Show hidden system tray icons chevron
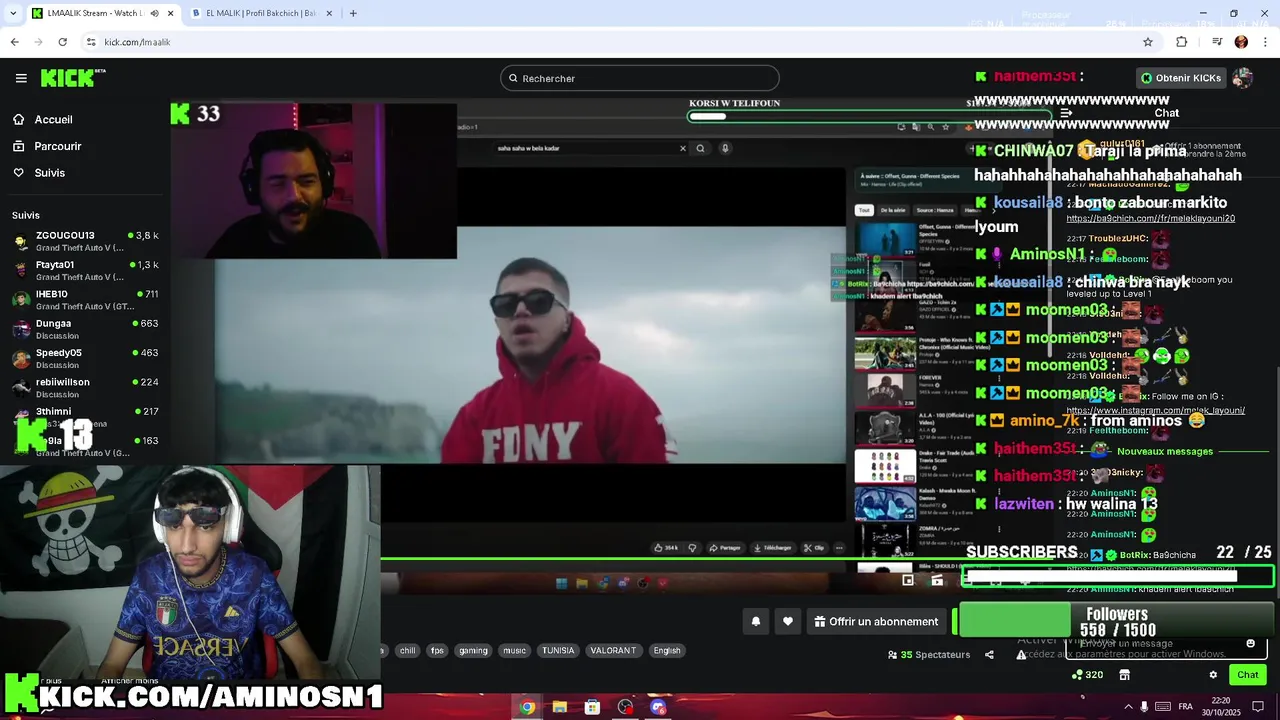Image resolution: width=1280 pixels, height=720 pixels. [x=1129, y=707]
